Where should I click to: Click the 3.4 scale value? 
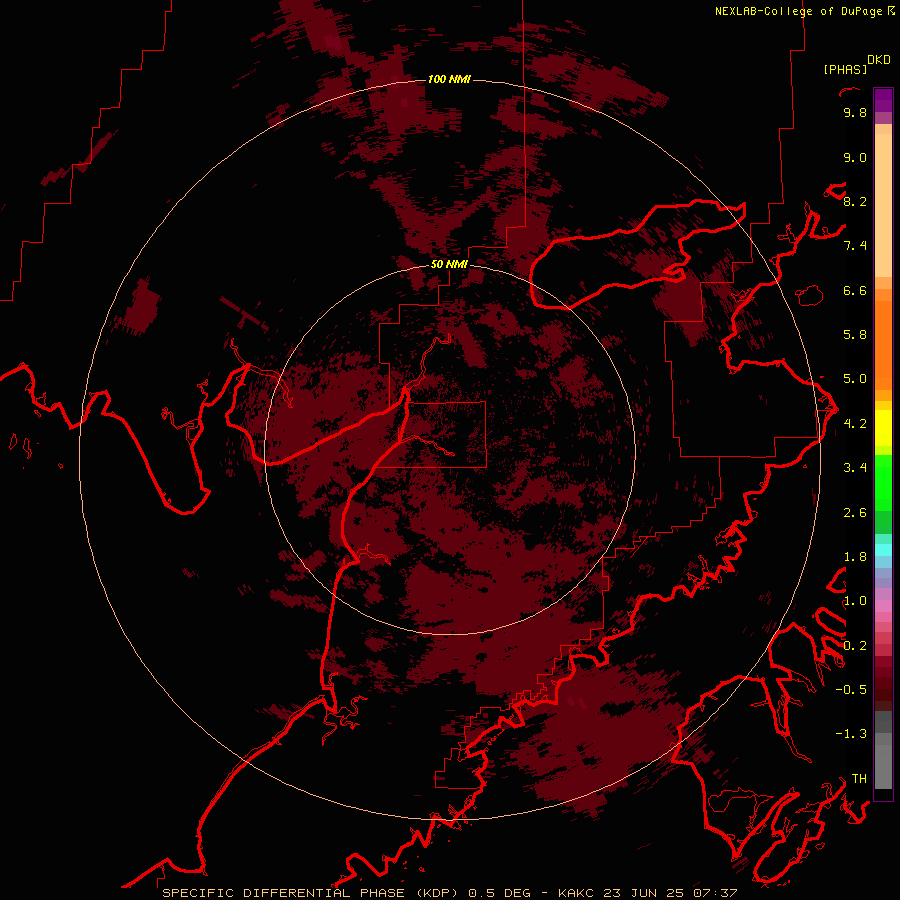coord(855,468)
